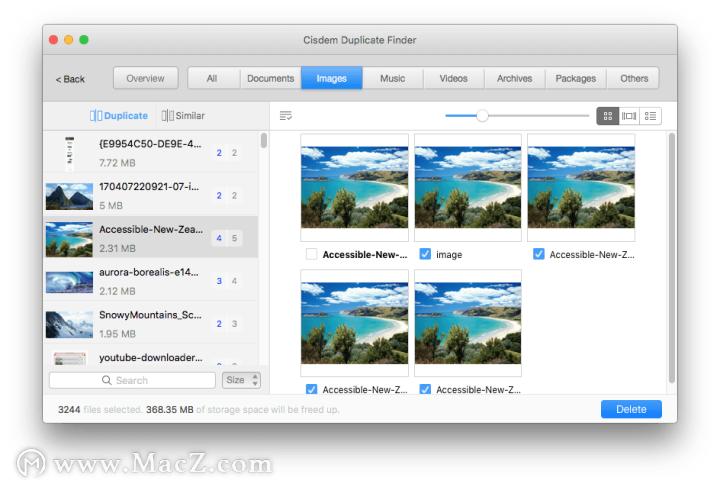Click the magnifier icon in search box
Image resolution: width=720 pixels, height=484 pixels.
coord(107,380)
